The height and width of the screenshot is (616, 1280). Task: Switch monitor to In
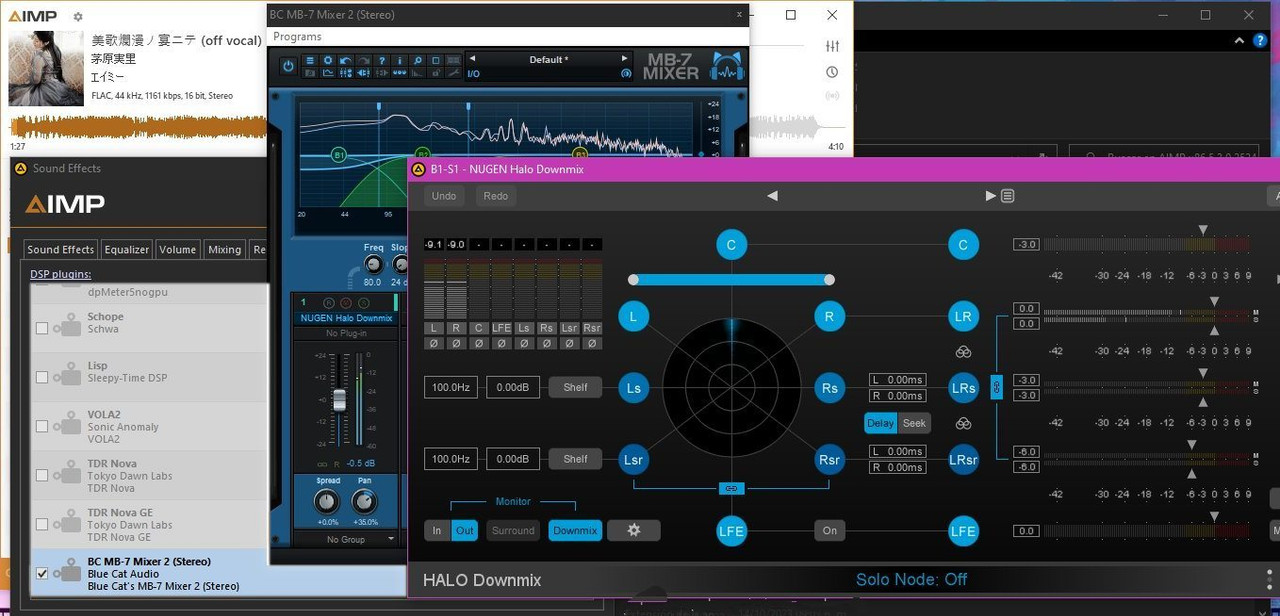point(436,531)
